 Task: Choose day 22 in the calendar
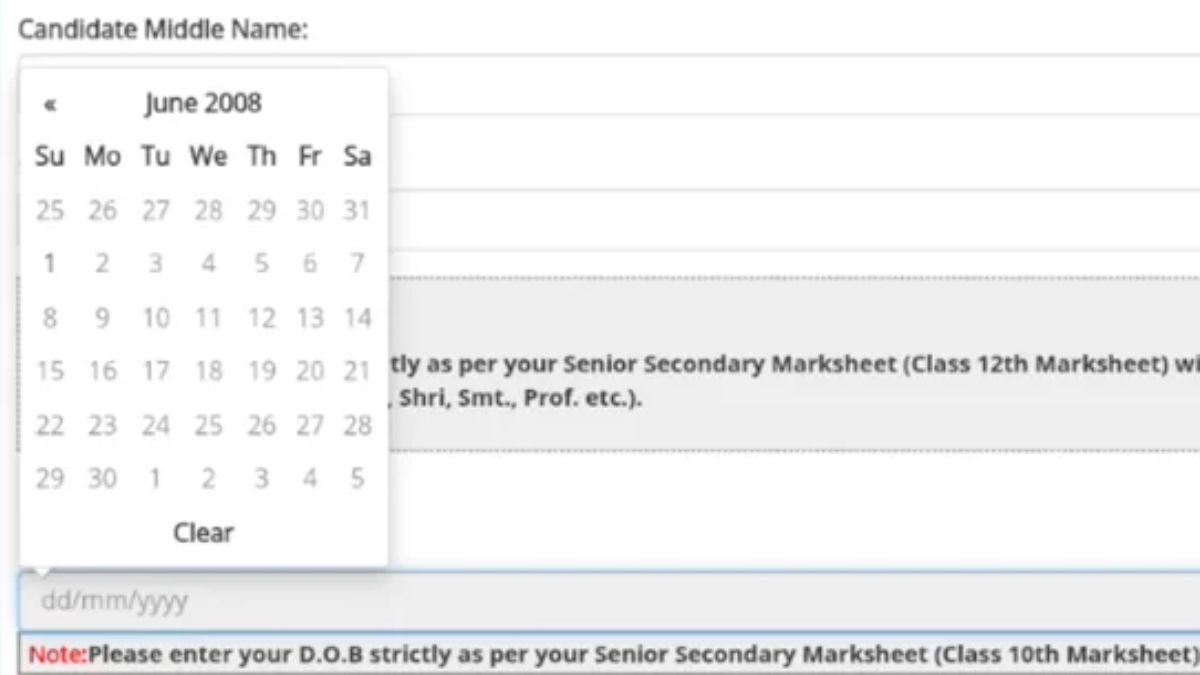[x=50, y=426]
